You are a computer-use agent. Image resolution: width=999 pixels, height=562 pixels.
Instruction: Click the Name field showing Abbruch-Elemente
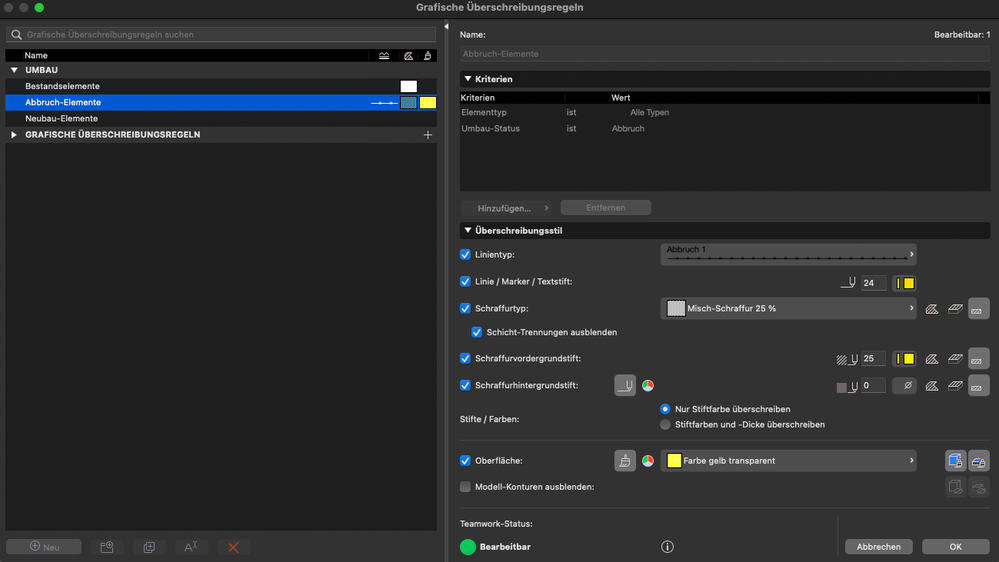pyautogui.click(x=724, y=54)
